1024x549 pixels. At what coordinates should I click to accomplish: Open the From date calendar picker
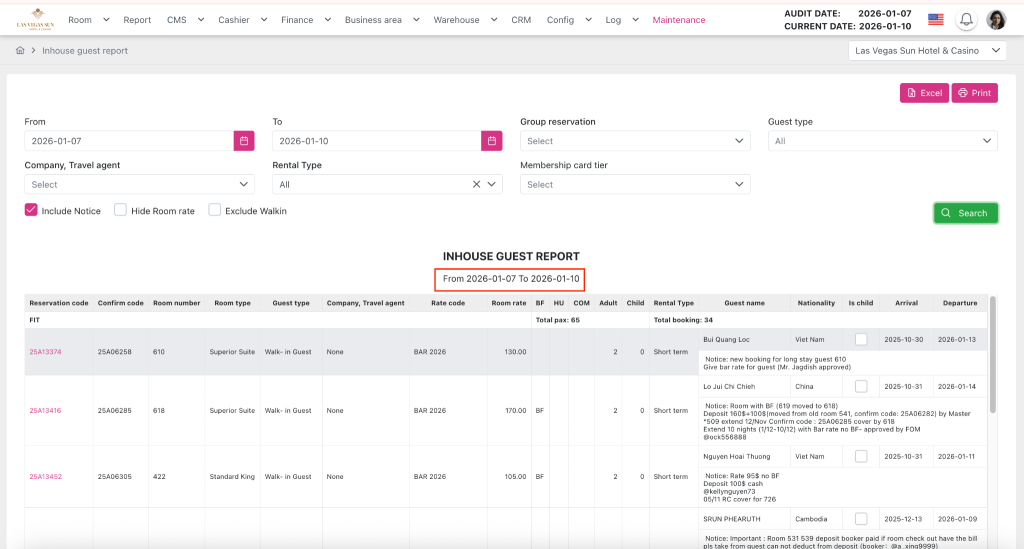pos(244,141)
